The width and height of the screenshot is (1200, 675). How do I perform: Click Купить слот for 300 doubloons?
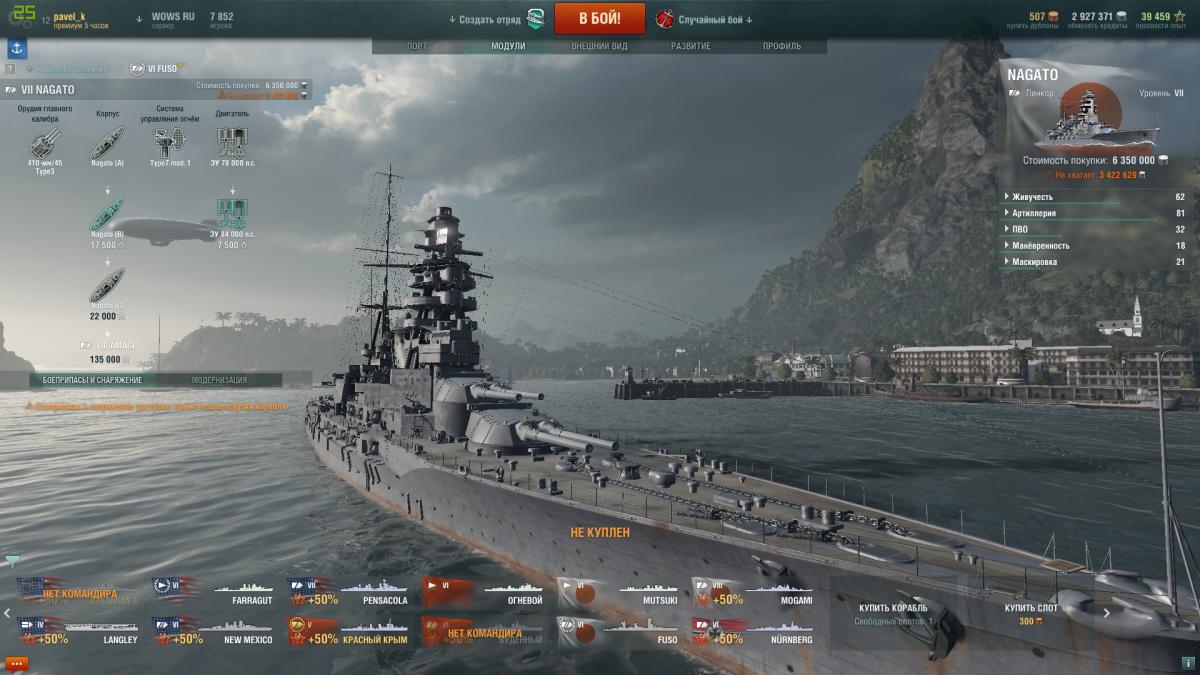(1029, 613)
